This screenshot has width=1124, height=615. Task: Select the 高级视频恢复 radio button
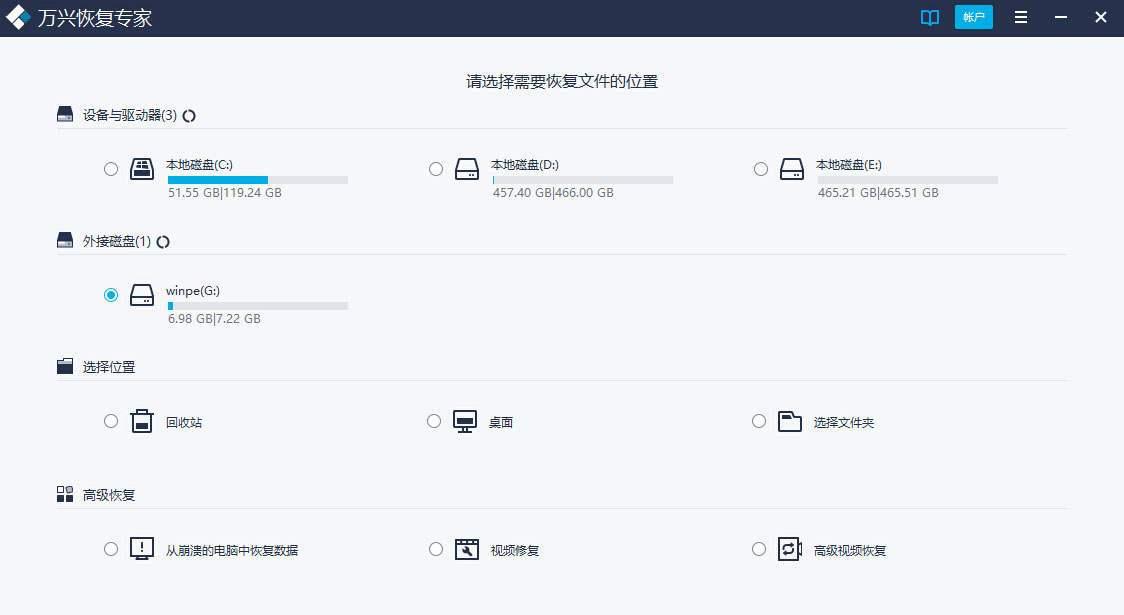coord(759,549)
